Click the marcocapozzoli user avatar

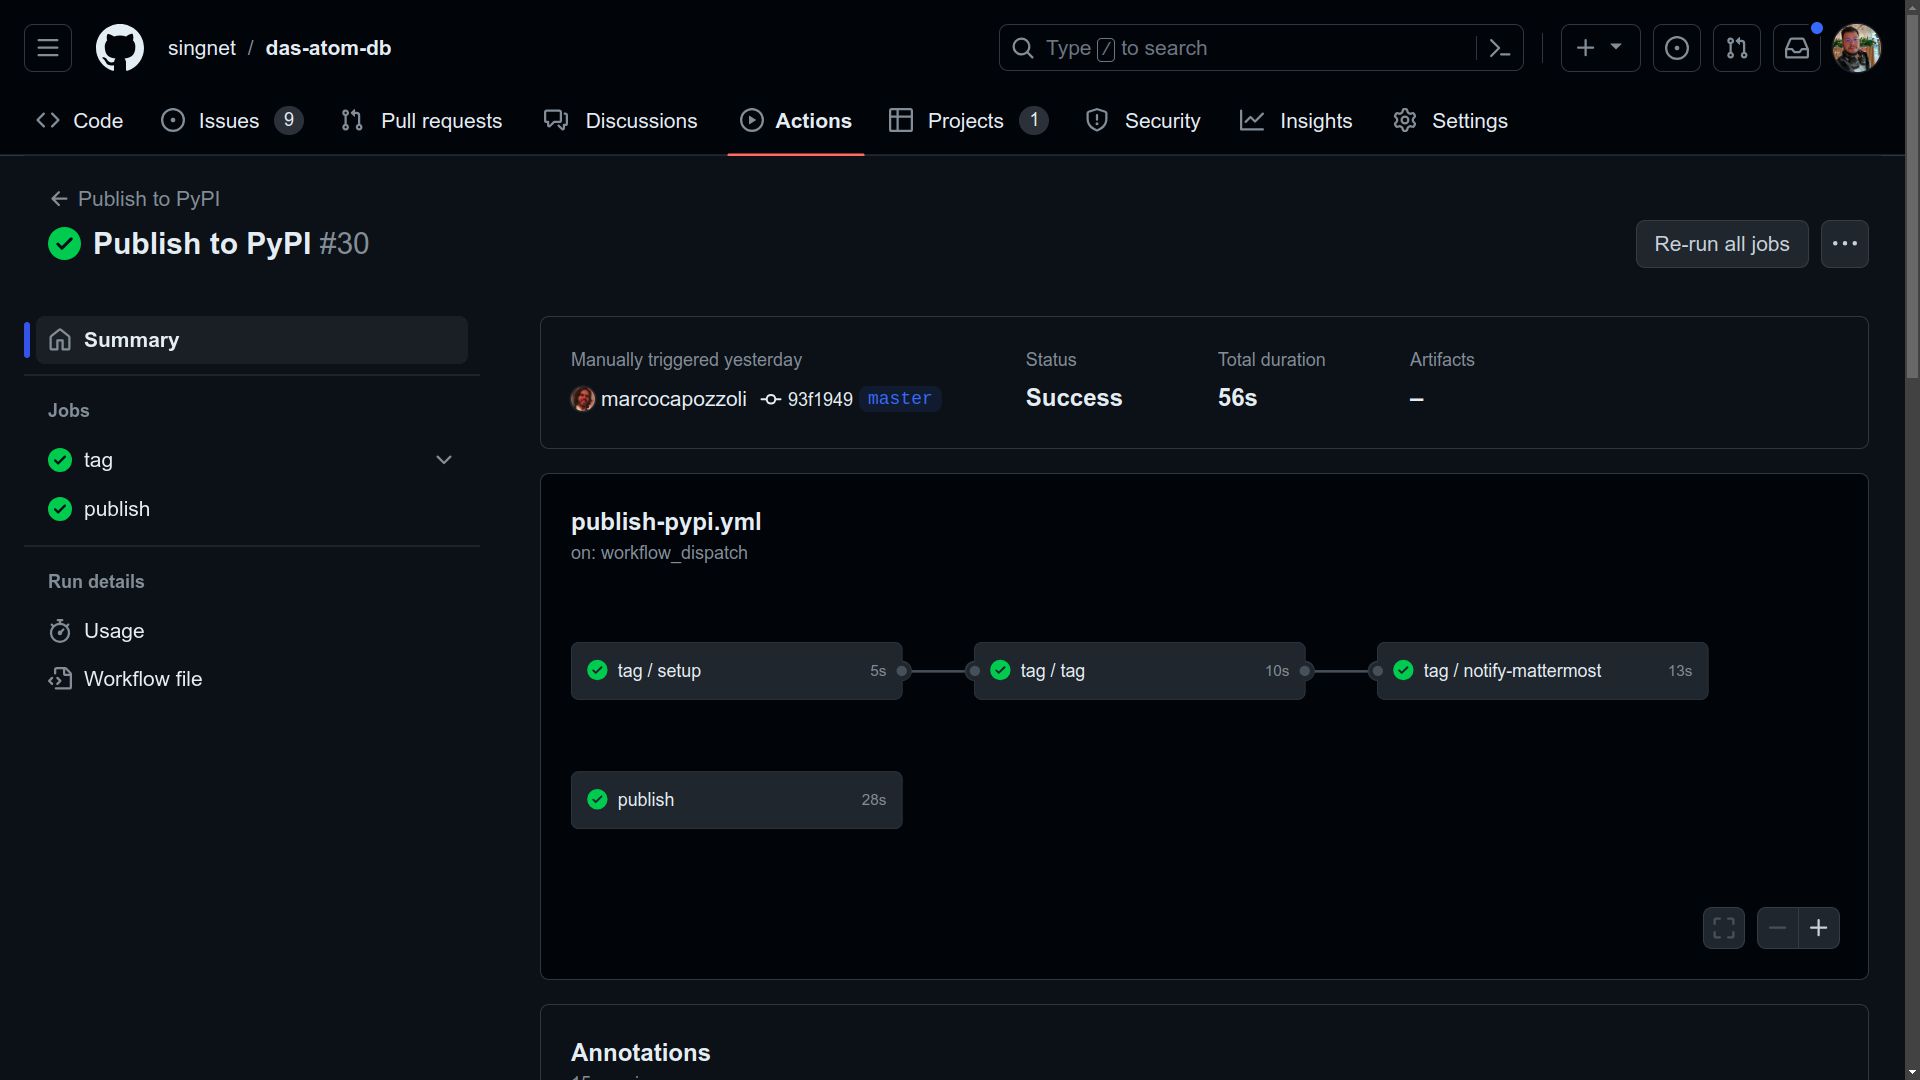tap(583, 398)
